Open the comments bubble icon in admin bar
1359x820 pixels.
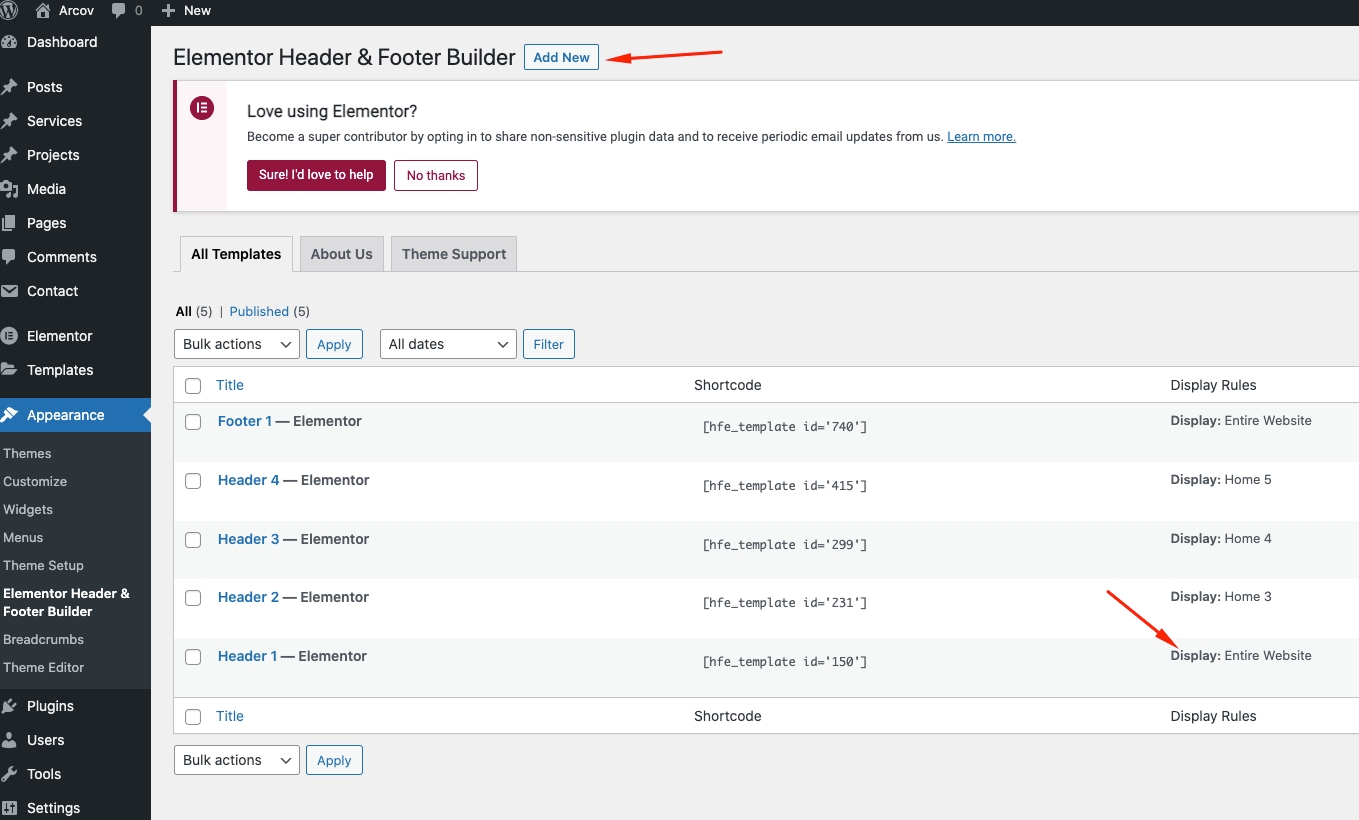tap(119, 10)
